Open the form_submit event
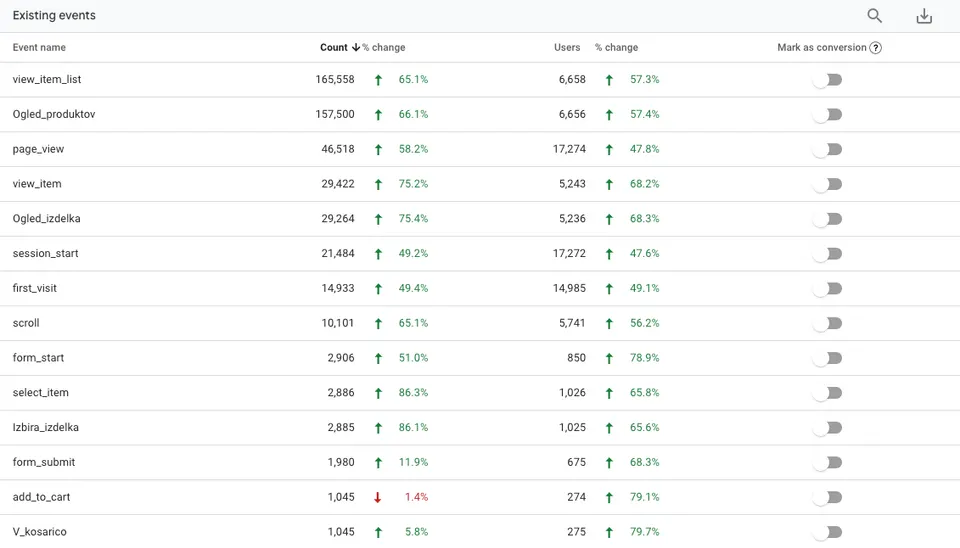Screen dimensions: 960x548 pos(43,462)
